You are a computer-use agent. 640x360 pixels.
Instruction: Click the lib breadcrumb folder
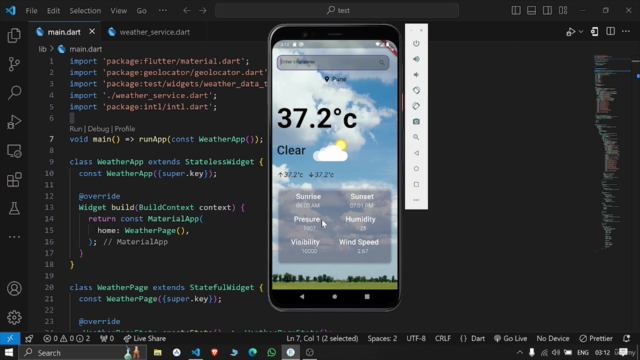pyautogui.click(x=42, y=49)
